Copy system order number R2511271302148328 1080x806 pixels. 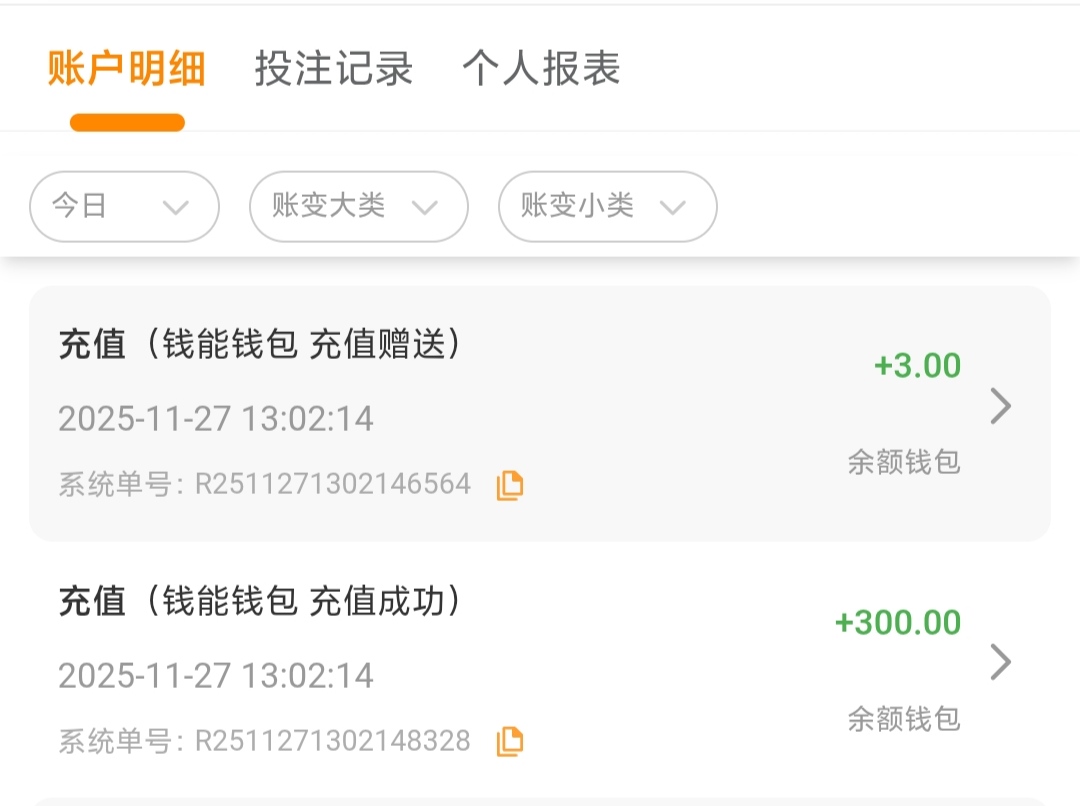coord(509,741)
